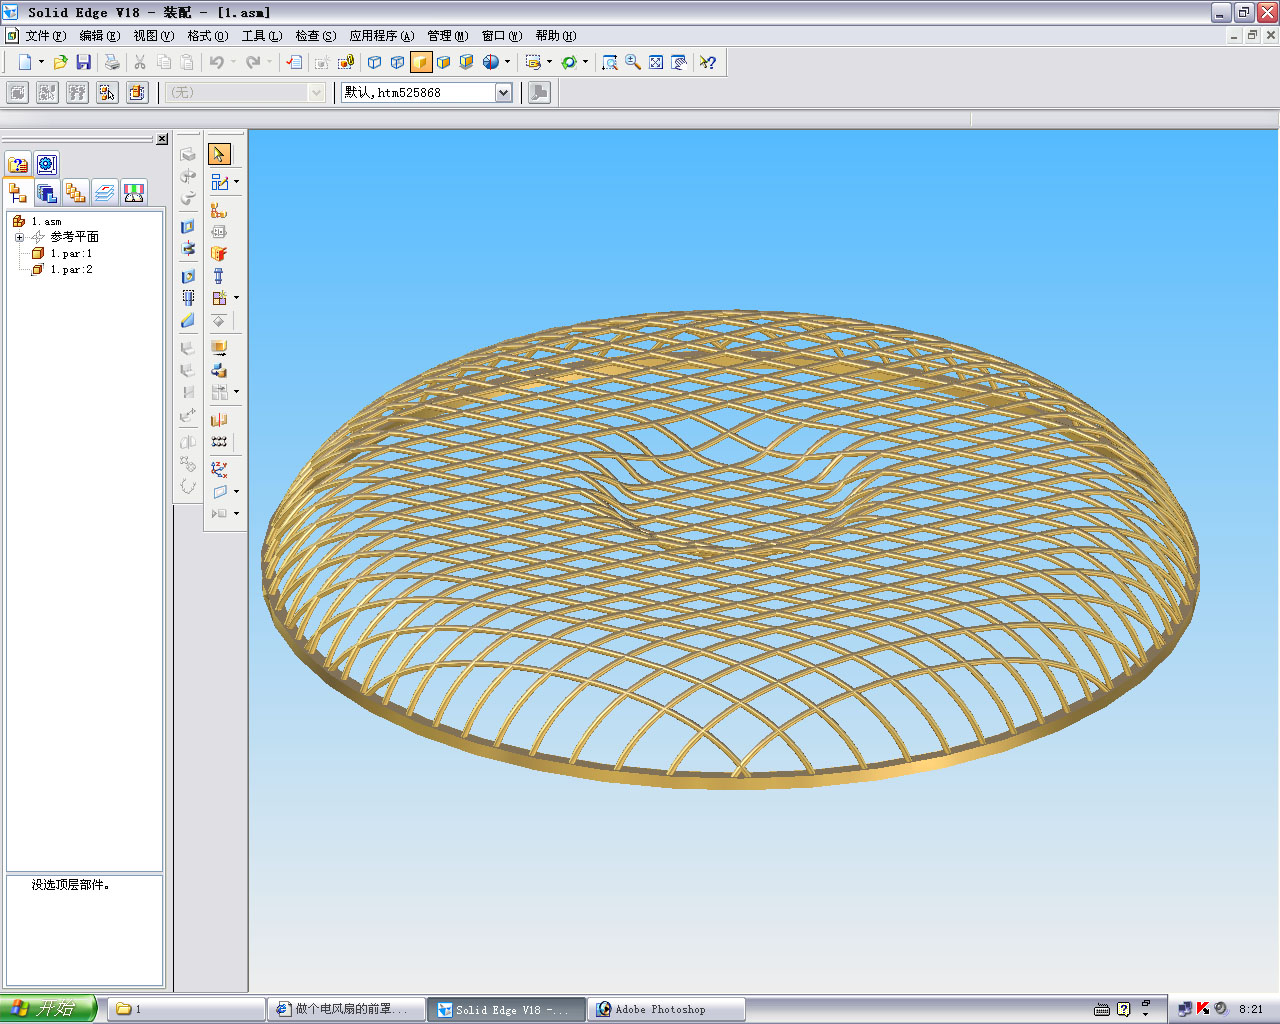1280x1024 pixels.
Task: Click the New document icon
Action: click(x=25, y=62)
